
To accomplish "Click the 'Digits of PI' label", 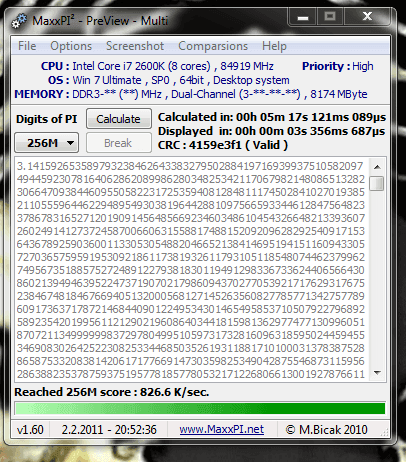I will (x=46, y=119).
